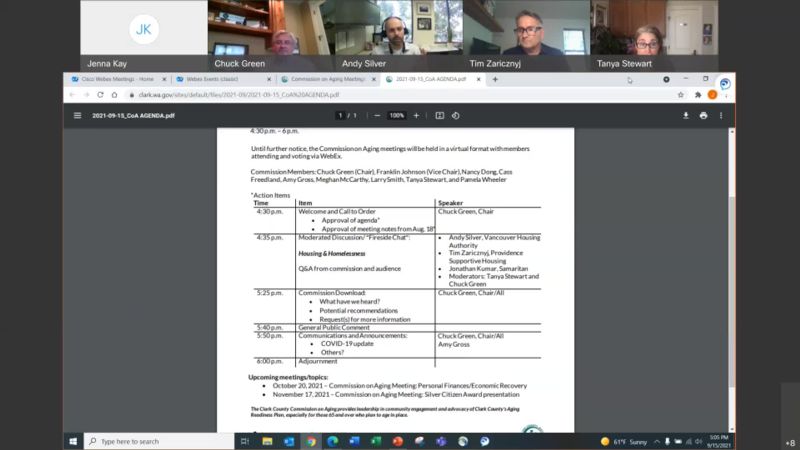The image size is (800, 450).
Task: Zoom out the PDF with minus button
Action: 376,115
